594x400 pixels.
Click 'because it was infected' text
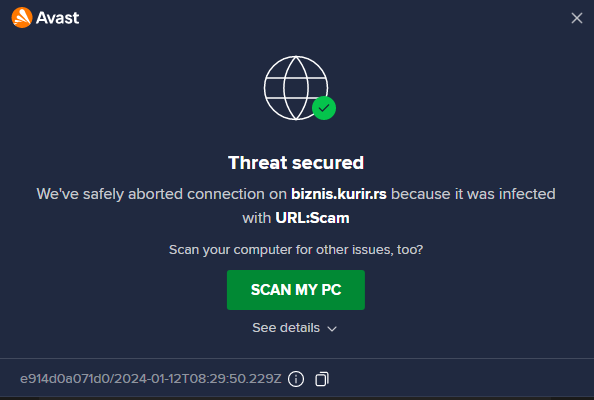(x=473, y=194)
